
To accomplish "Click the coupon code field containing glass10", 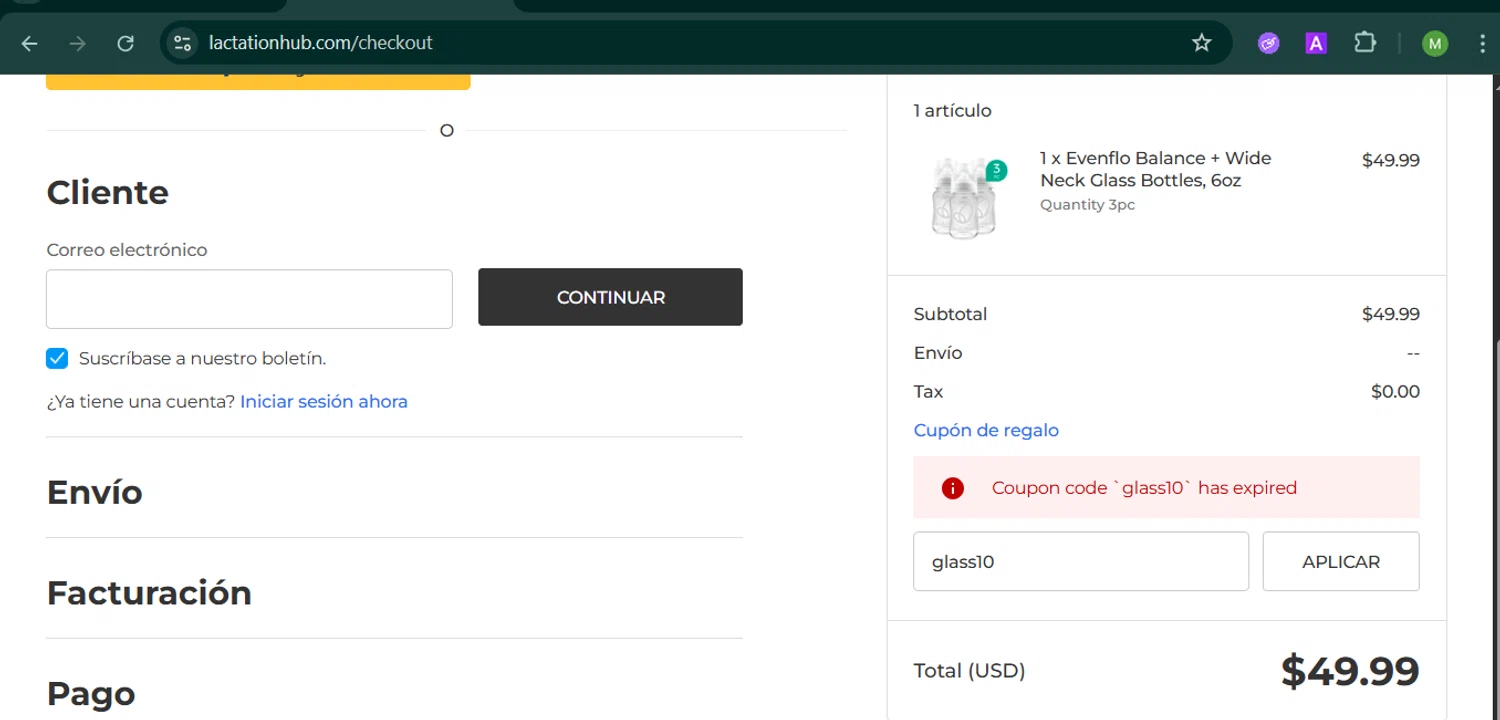I will click(1081, 561).
